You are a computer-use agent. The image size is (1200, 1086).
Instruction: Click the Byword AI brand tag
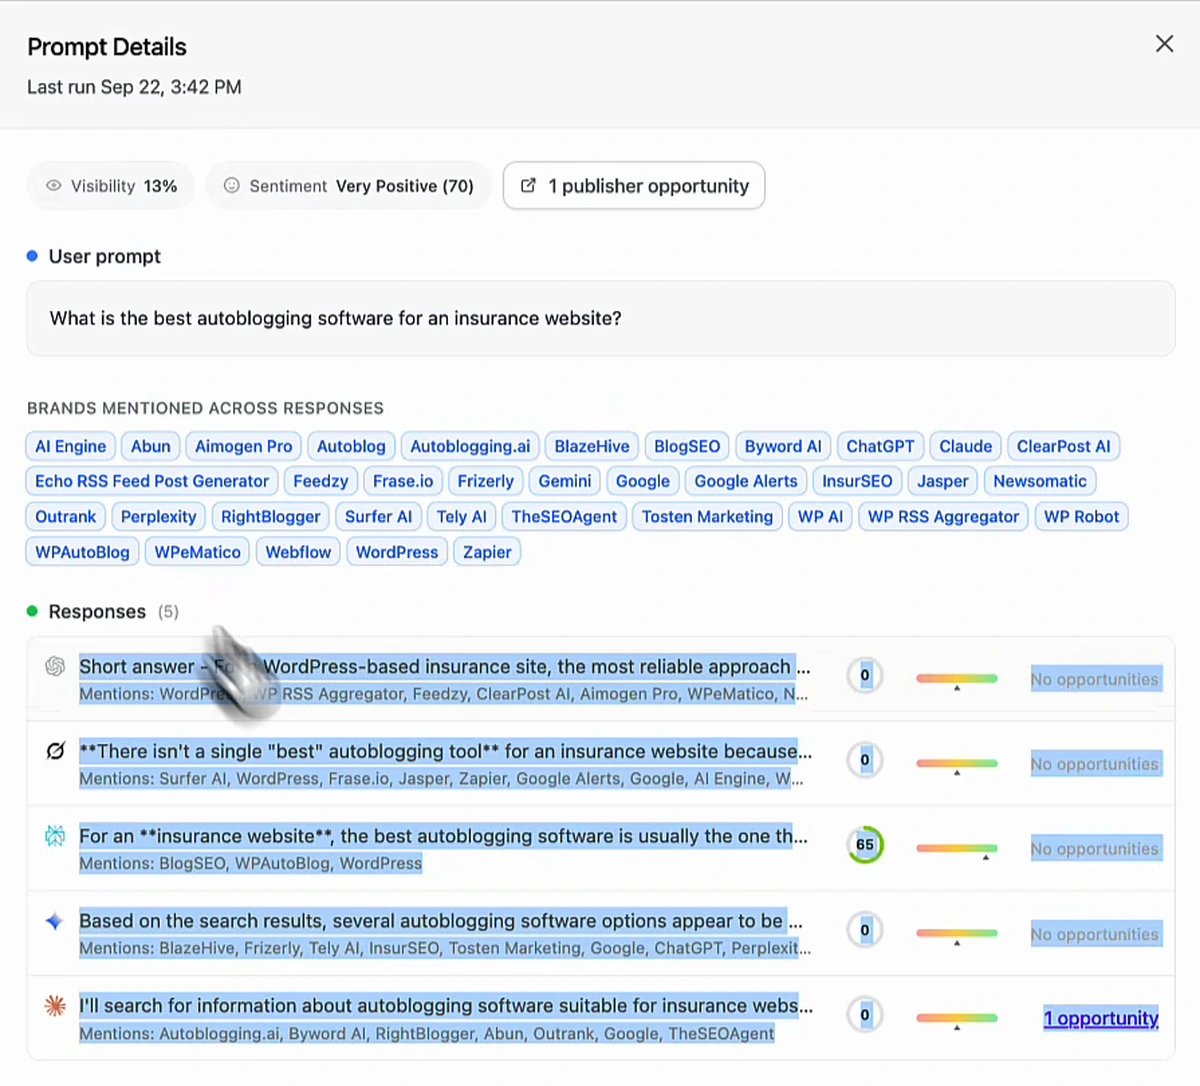click(783, 446)
